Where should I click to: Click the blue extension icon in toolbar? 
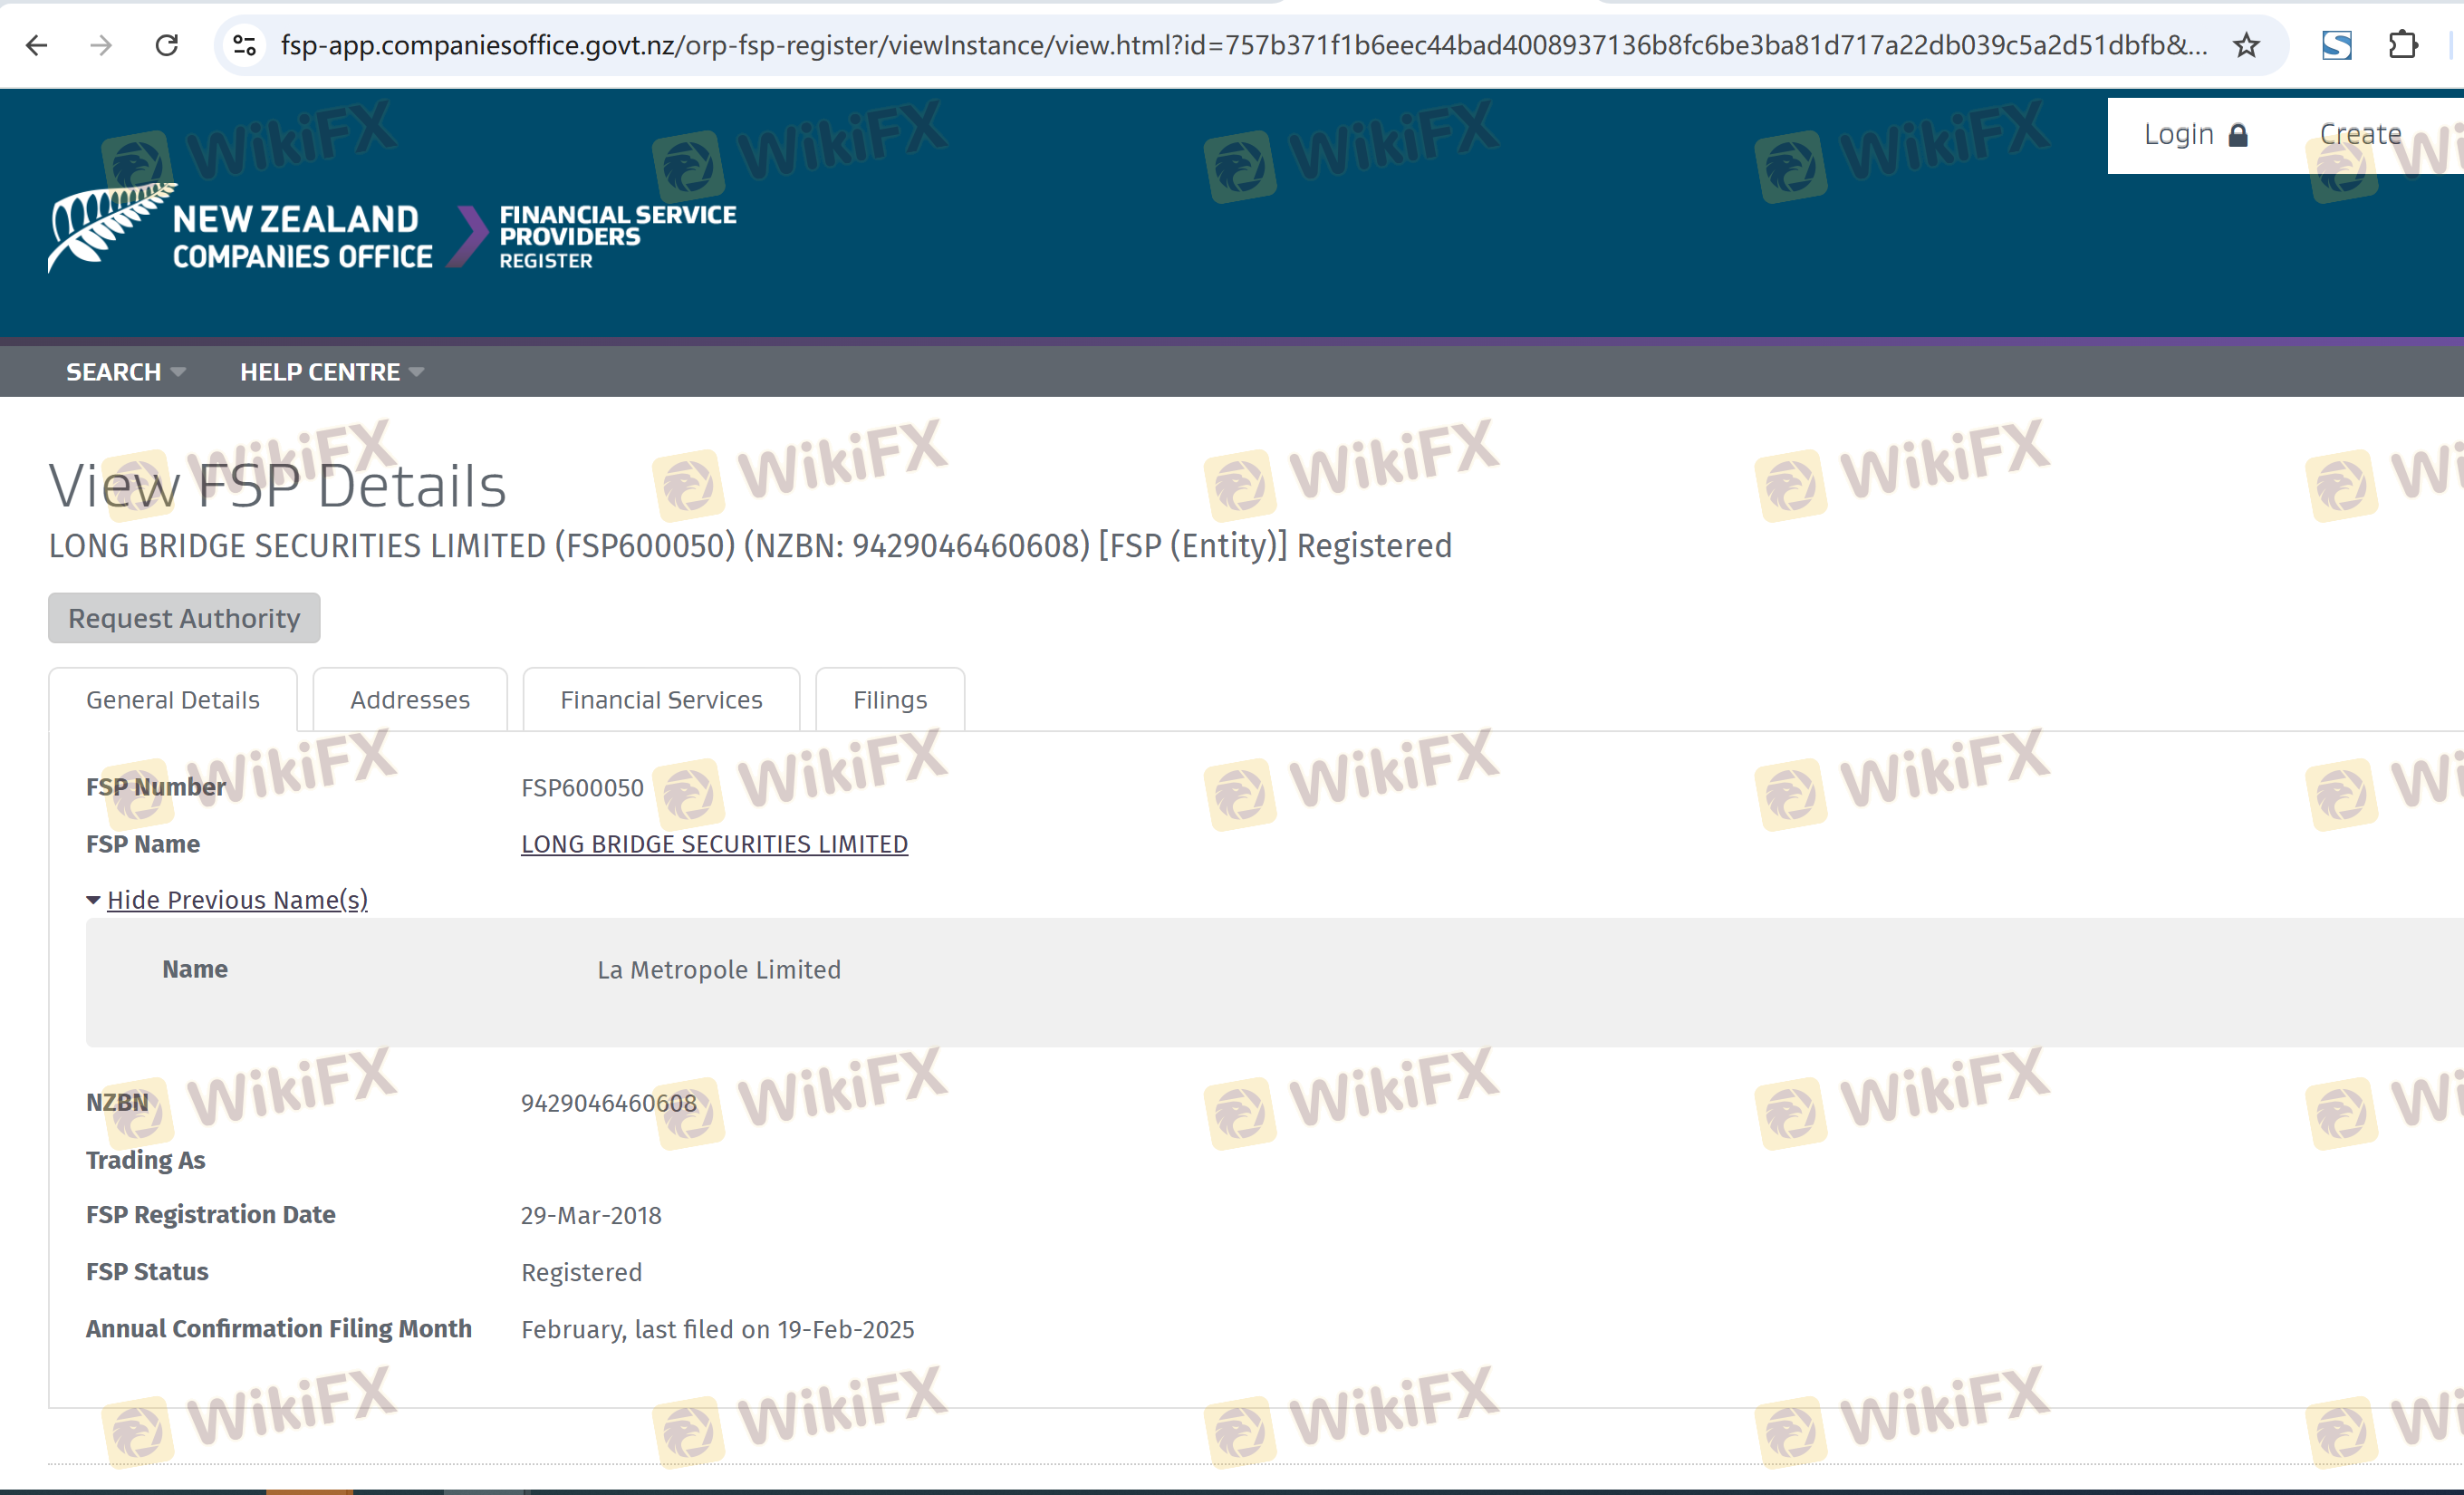coord(2336,45)
